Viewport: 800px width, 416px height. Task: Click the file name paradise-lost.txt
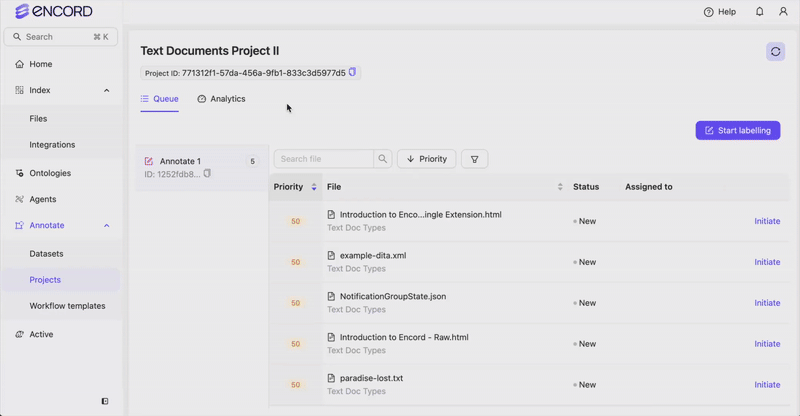pos(371,378)
